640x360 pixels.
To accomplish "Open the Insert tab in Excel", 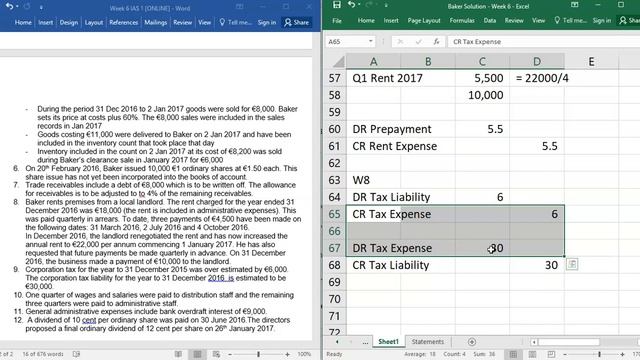I will (x=391, y=20).
